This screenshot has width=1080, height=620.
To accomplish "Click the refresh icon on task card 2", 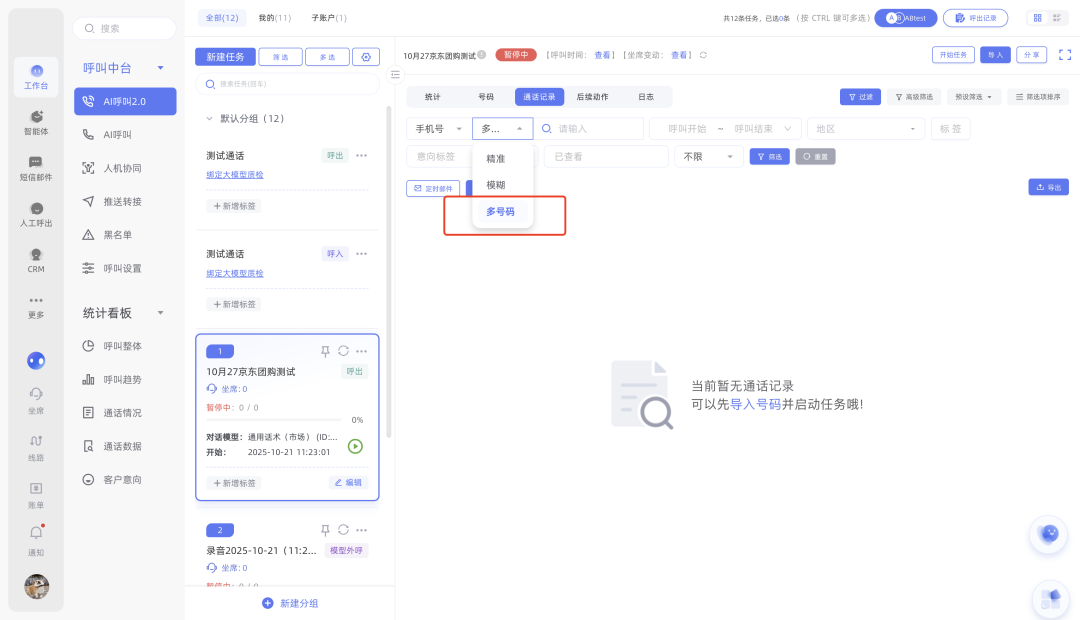I will [343, 530].
